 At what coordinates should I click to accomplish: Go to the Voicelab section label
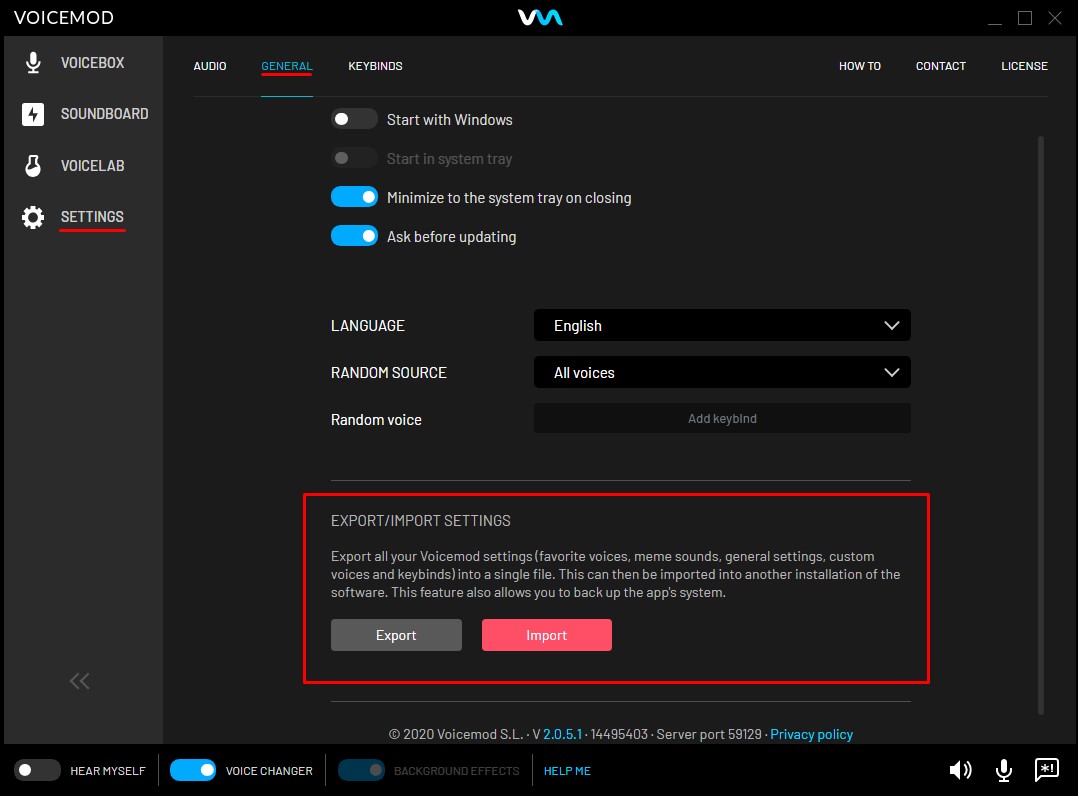tap(92, 166)
